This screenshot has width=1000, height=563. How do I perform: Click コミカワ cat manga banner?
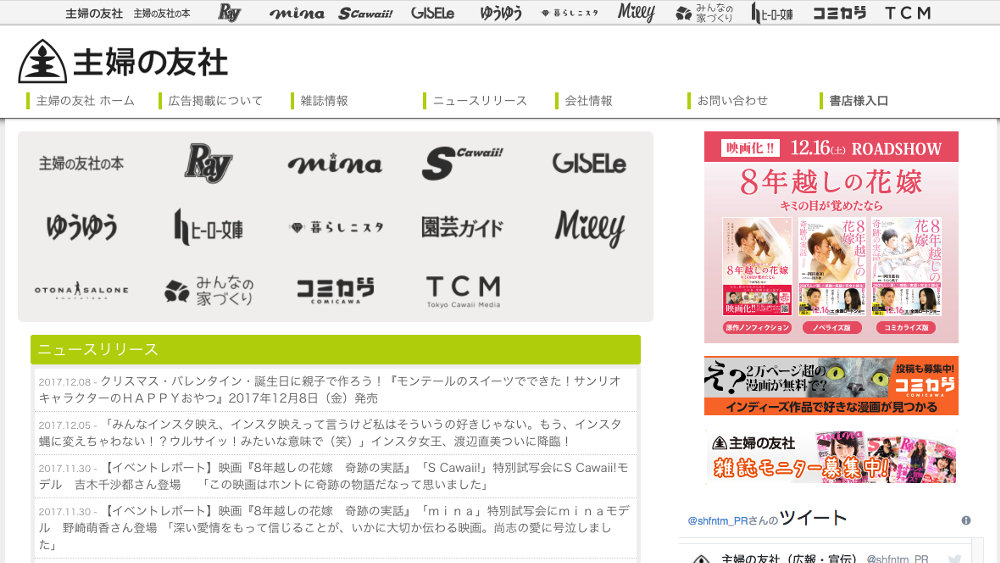click(831, 386)
